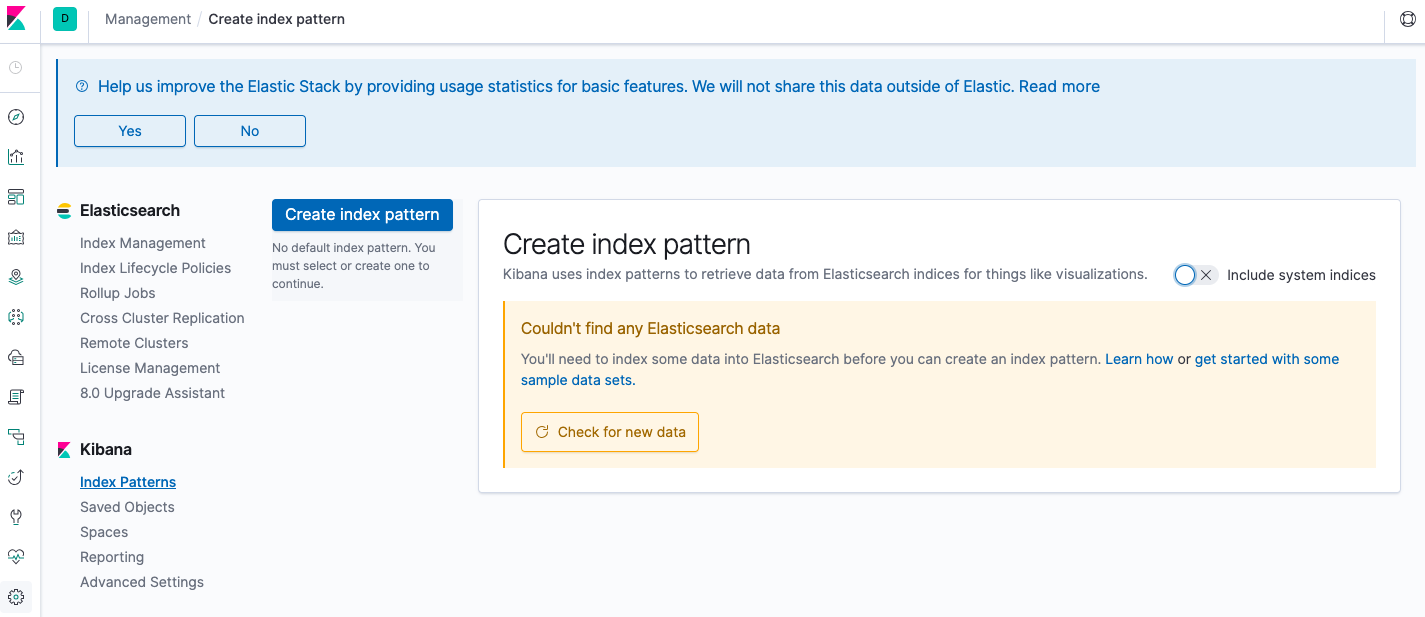Click the Kibana logo at top left

17,18
